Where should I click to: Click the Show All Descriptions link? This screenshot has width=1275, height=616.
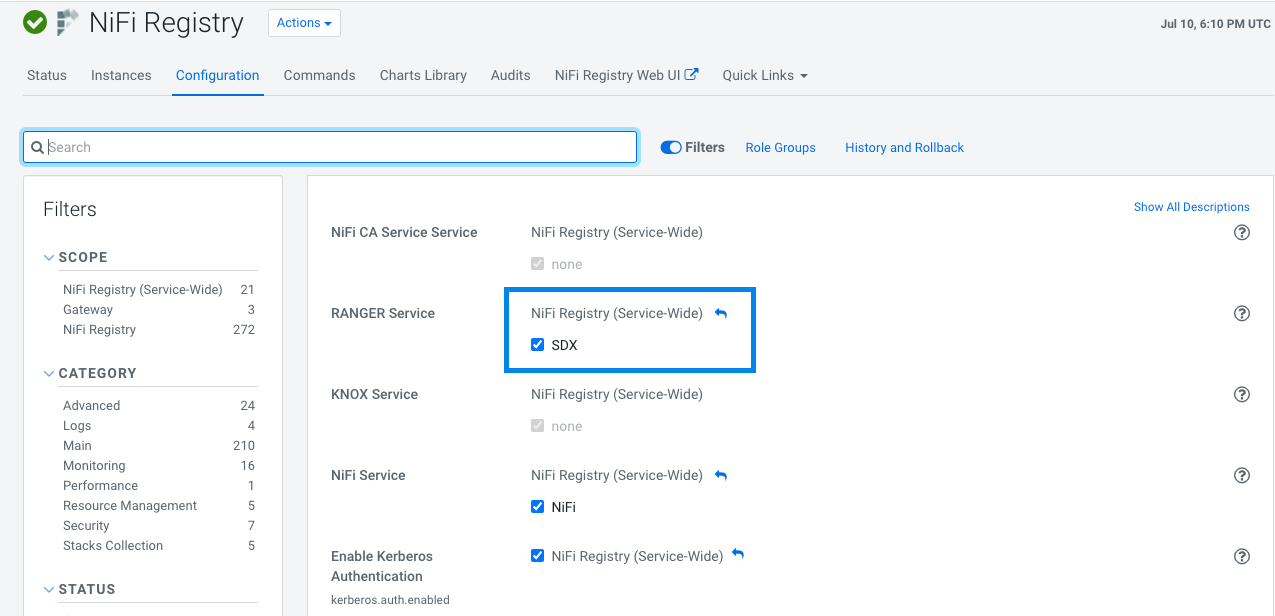click(x=1191, y=207)
